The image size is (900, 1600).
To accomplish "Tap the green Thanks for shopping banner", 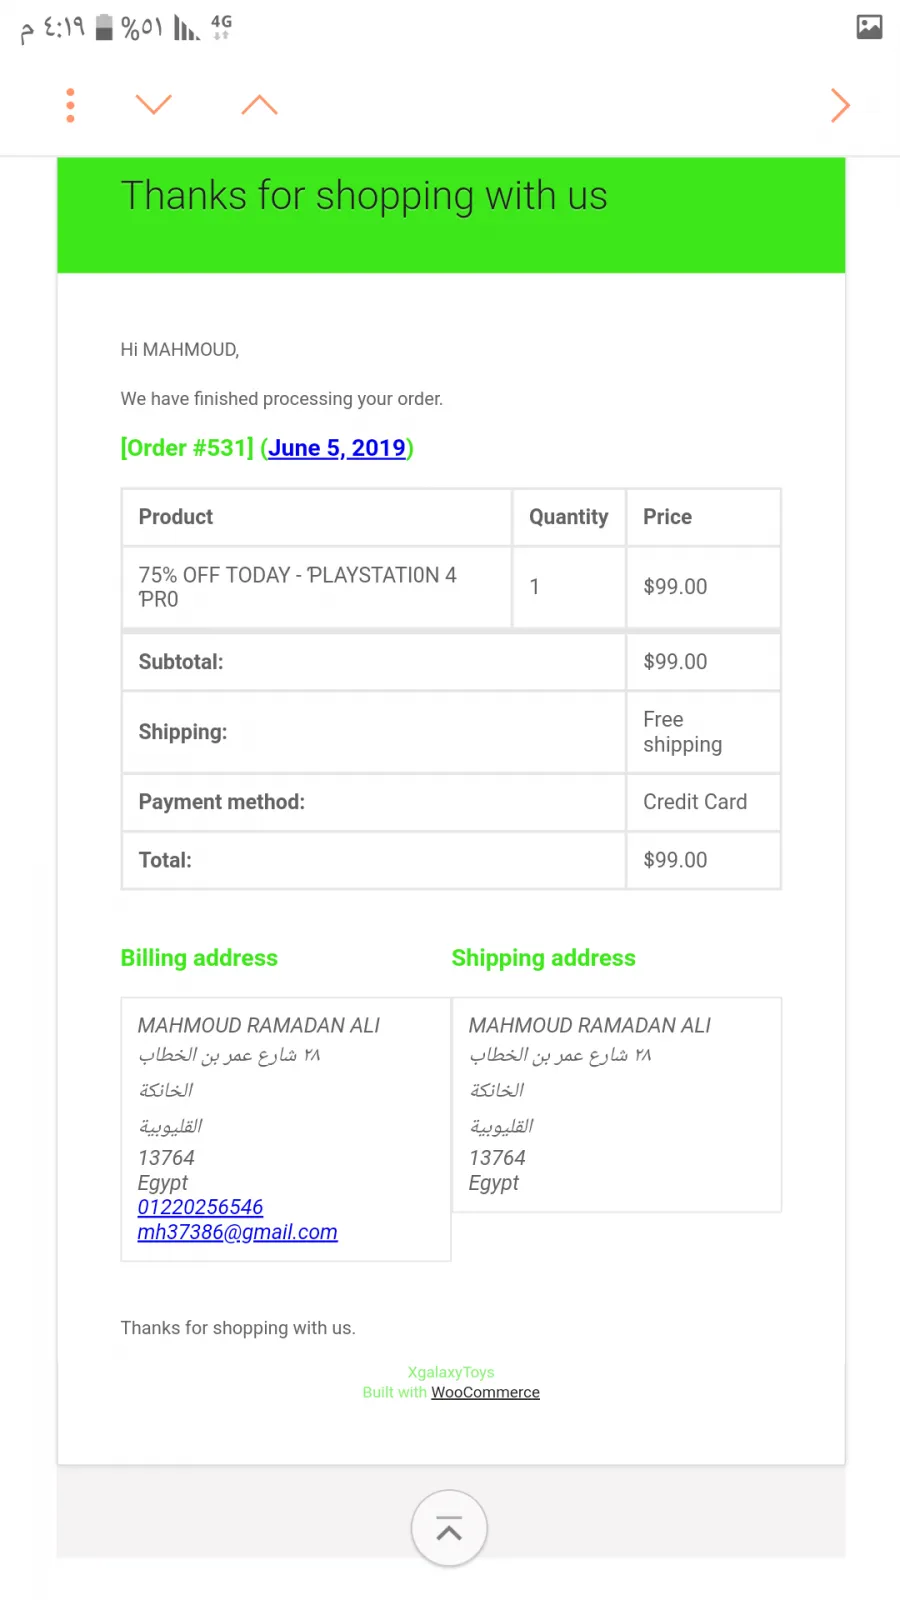I will click(x=451, y=214).
